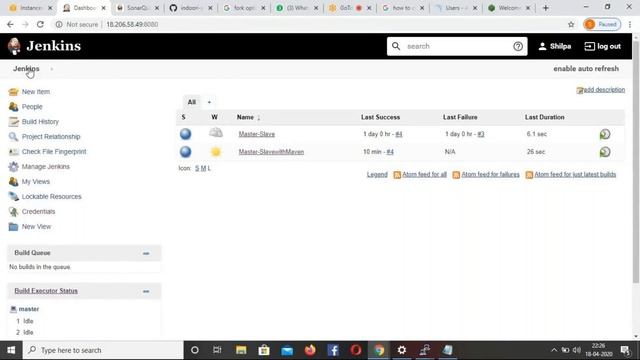Select the All view tab
This screenshot has width=640, height=360.
(192, 102)
